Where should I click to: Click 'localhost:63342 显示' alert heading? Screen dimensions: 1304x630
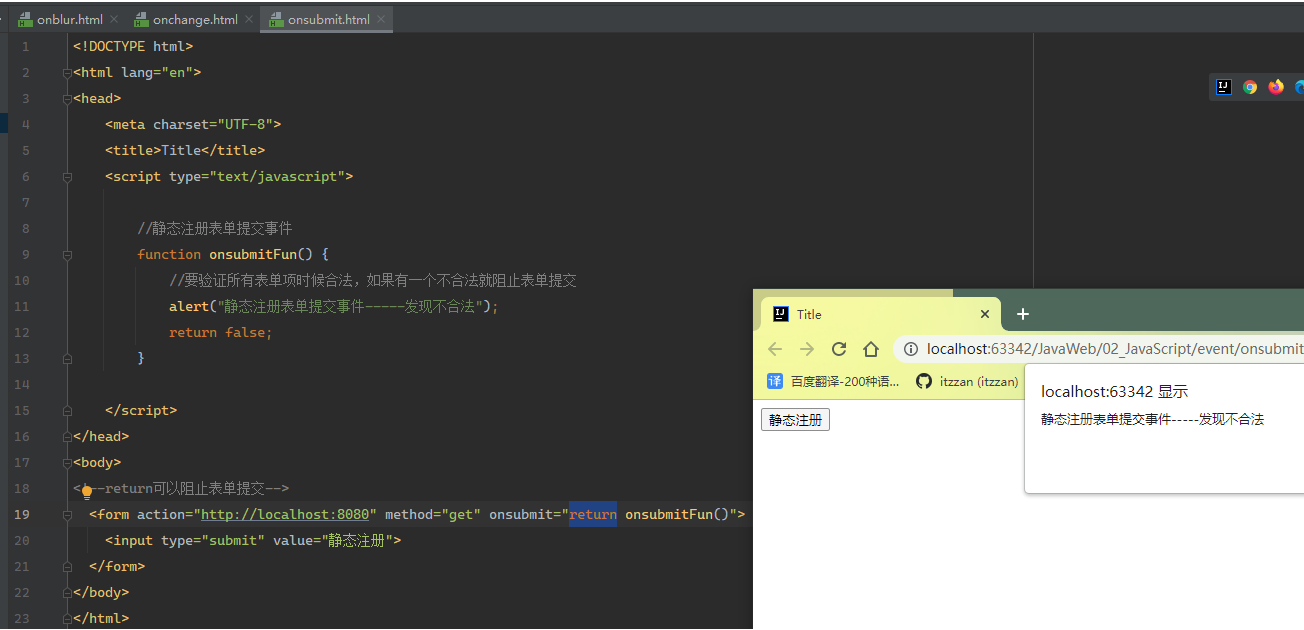click(1115, 392)
